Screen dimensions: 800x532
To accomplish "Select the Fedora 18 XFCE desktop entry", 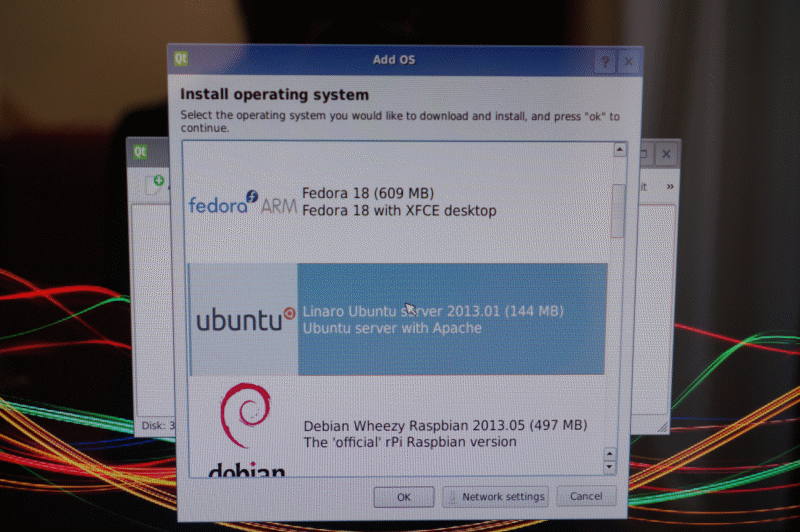I will click(x=399, y=202).
